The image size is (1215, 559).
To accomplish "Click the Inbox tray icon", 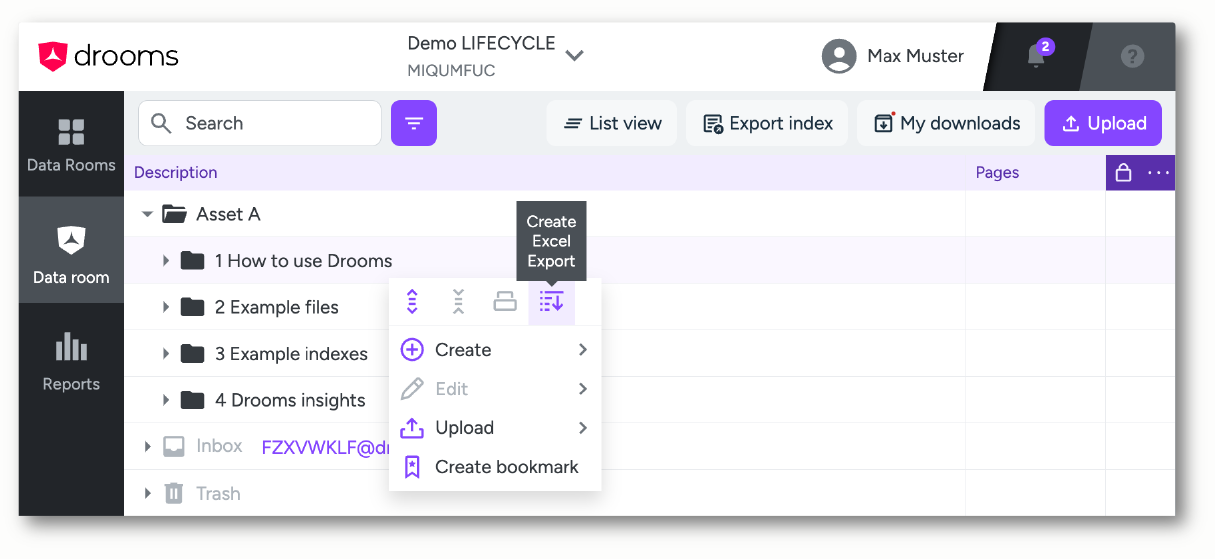I will [174, 447].
